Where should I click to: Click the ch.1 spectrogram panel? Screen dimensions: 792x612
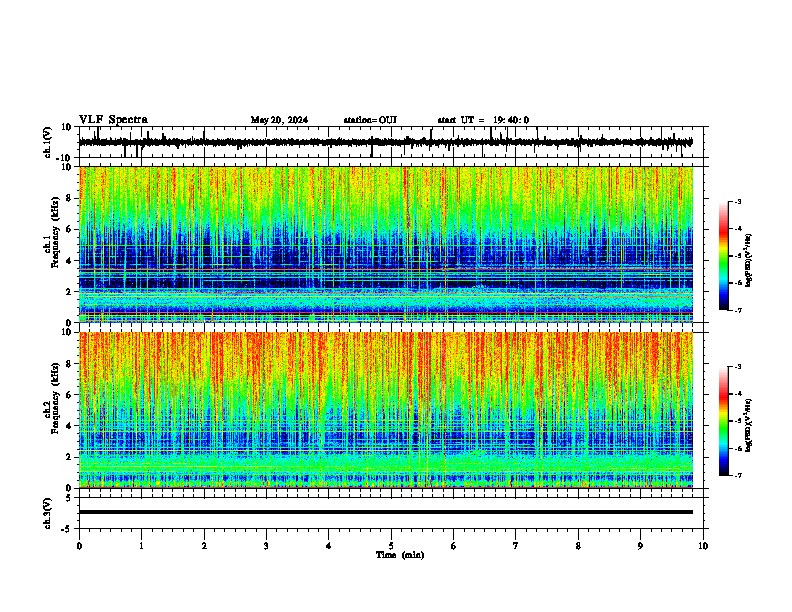tap(386, 244)
